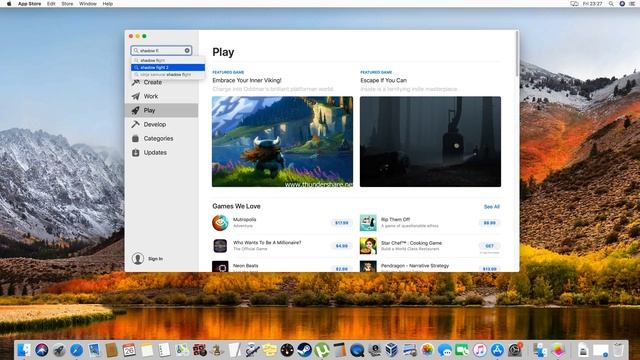This screenshot has height=360, width=640.
Task: Choose the 'ninja samurai shadow fight' suggestion
Action: [168, 75]
